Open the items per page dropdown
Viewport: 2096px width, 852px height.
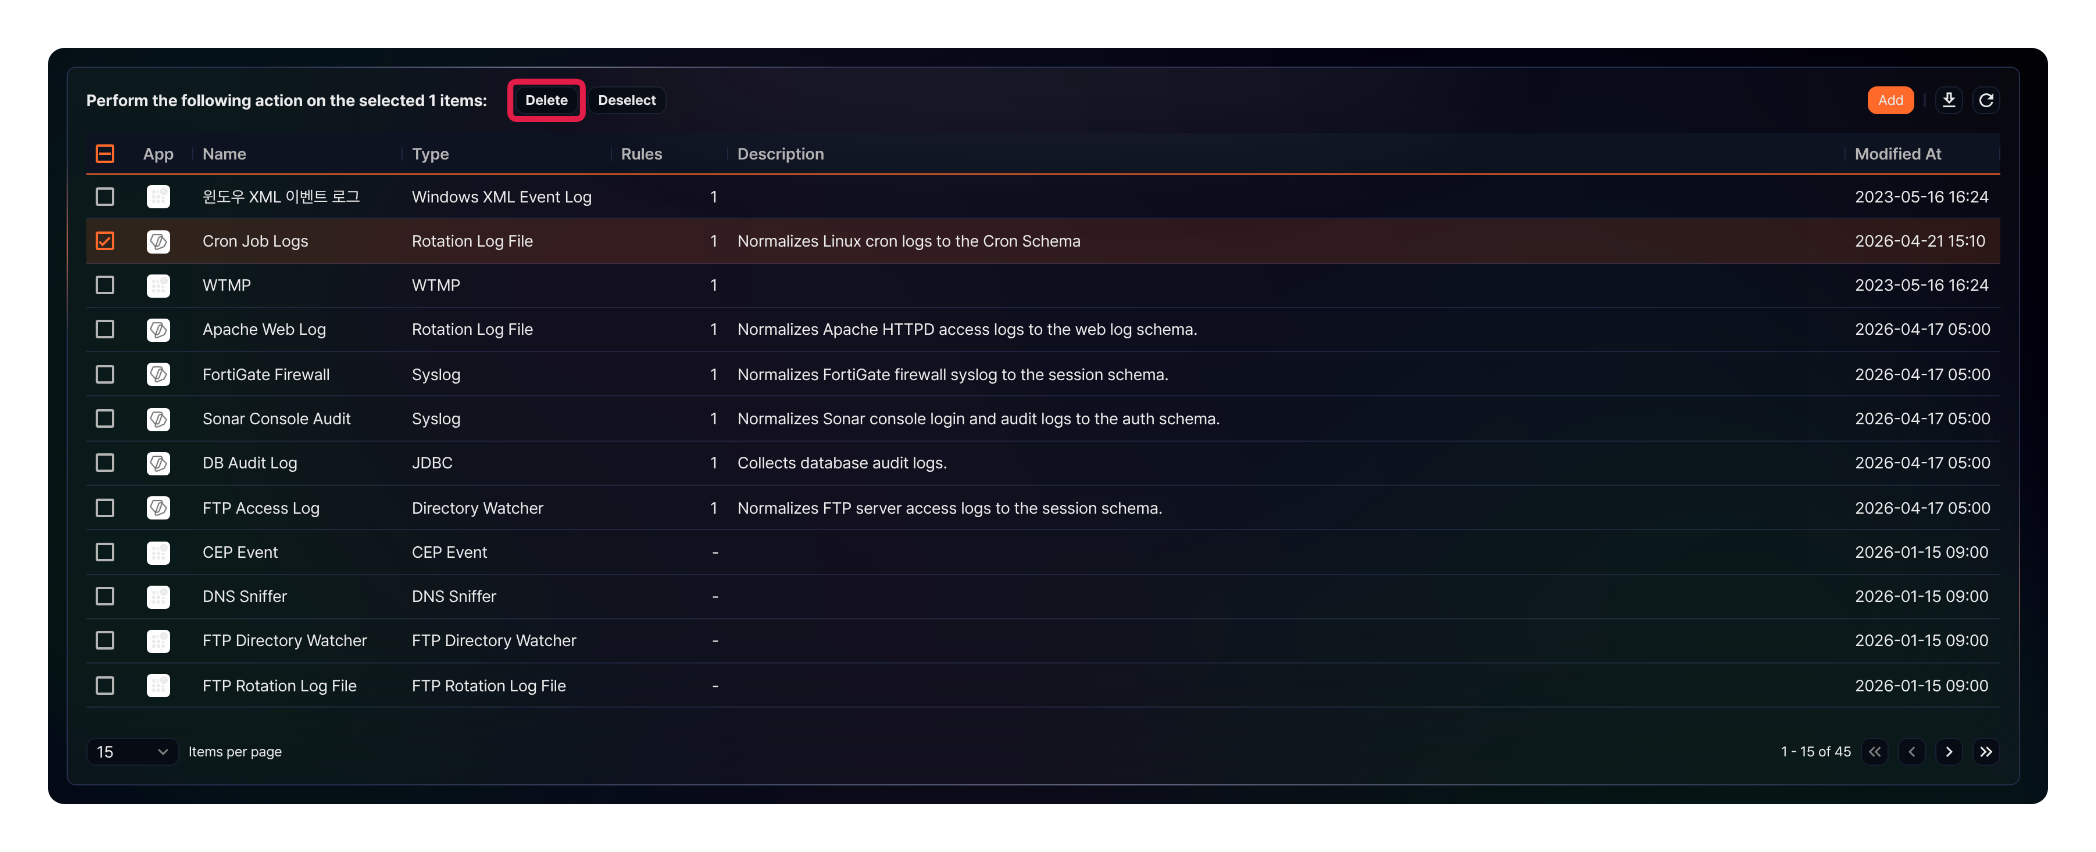132,752
